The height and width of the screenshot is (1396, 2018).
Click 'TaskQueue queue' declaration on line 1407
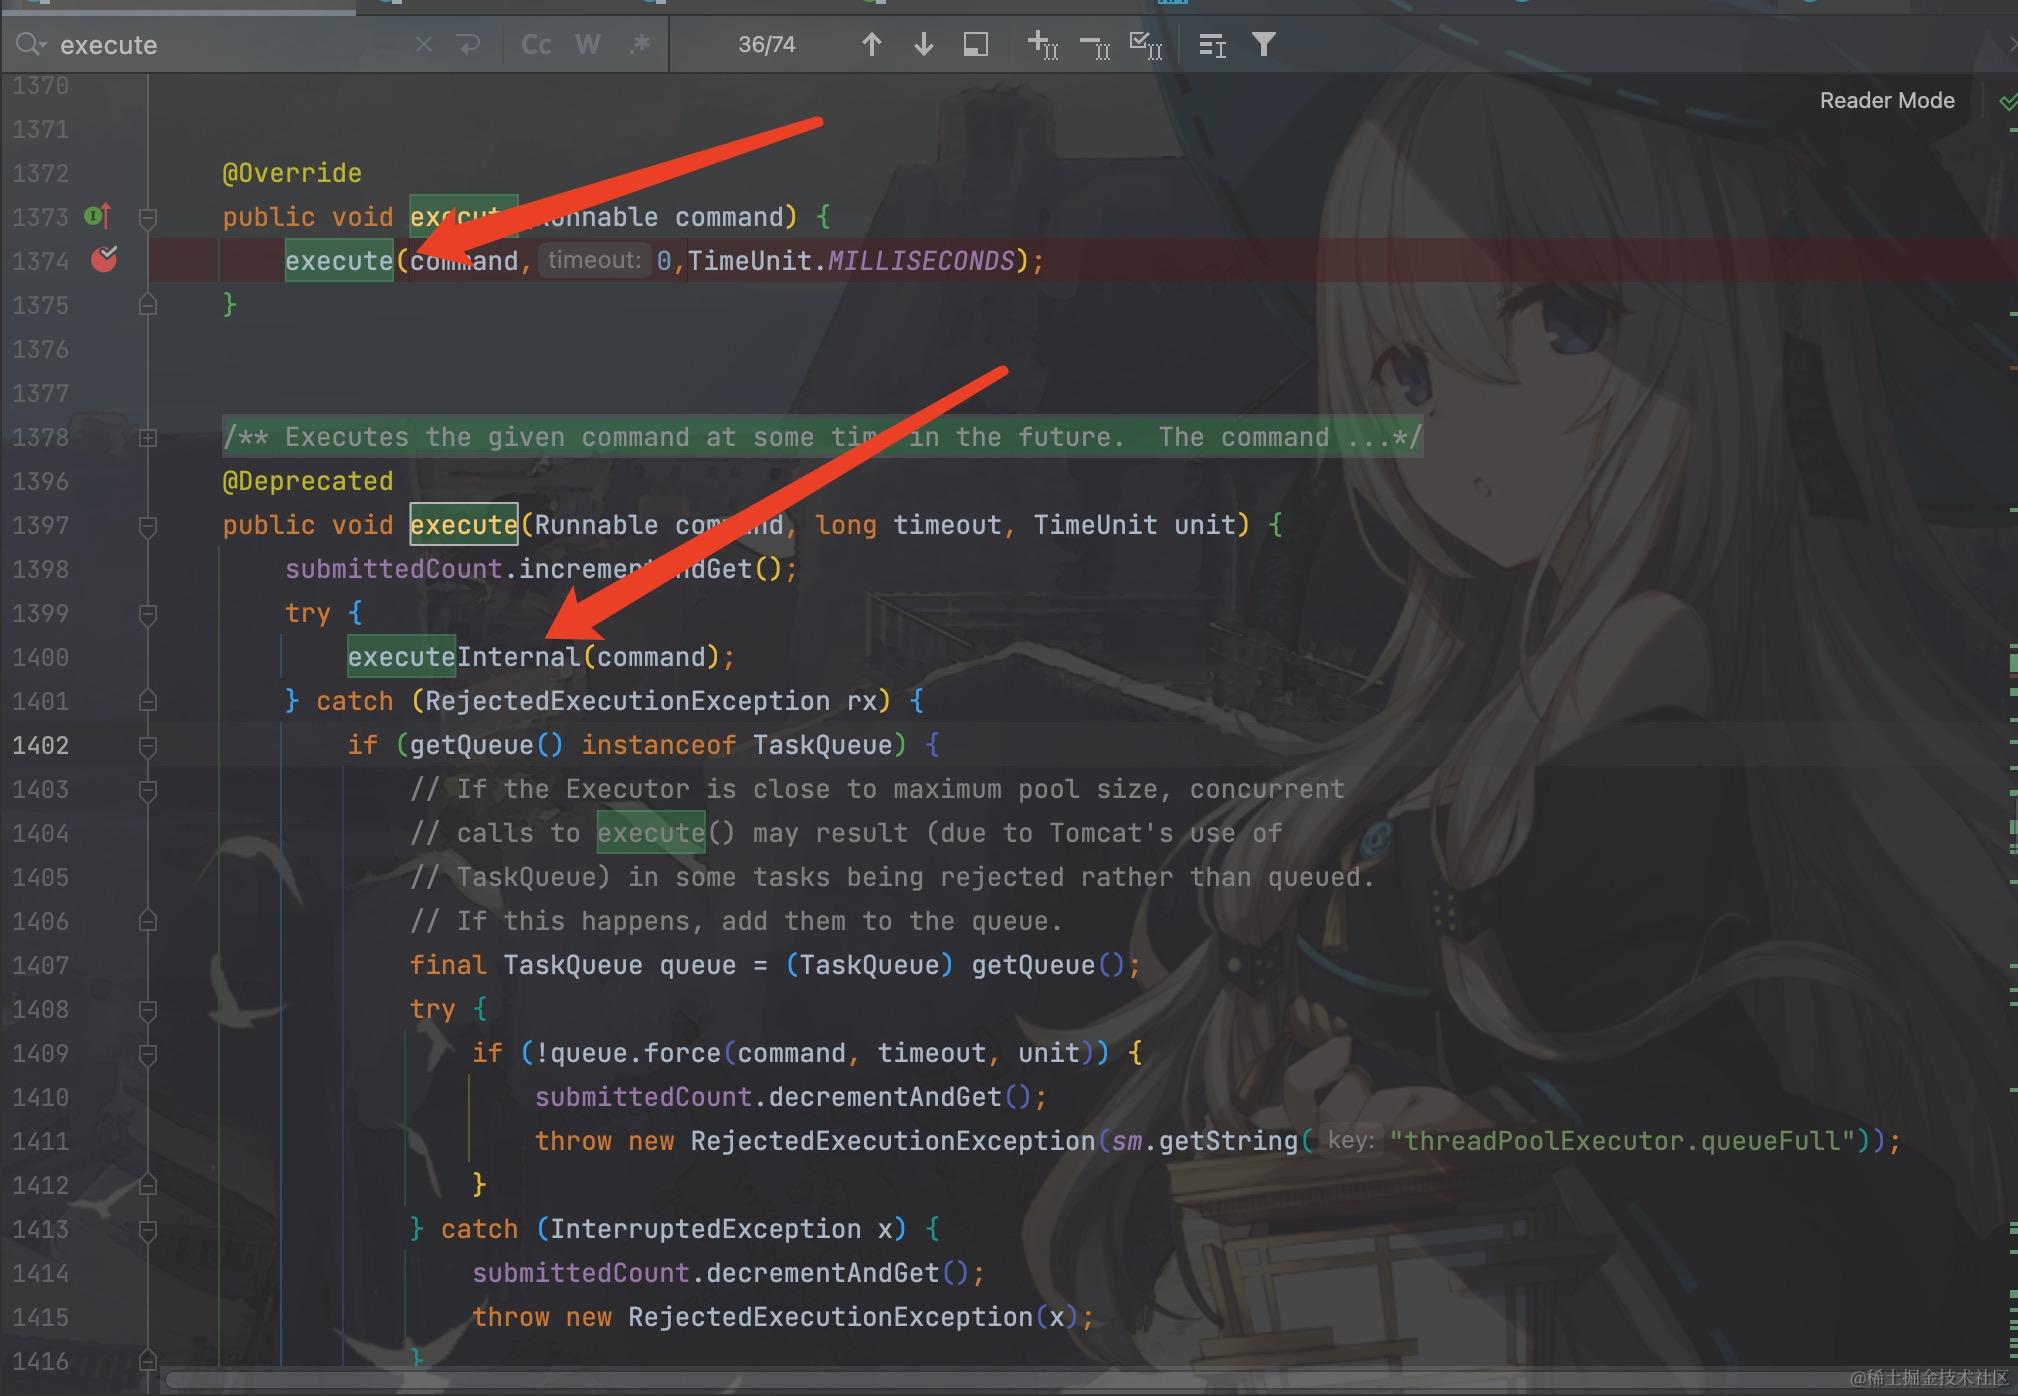pos(620,965)
